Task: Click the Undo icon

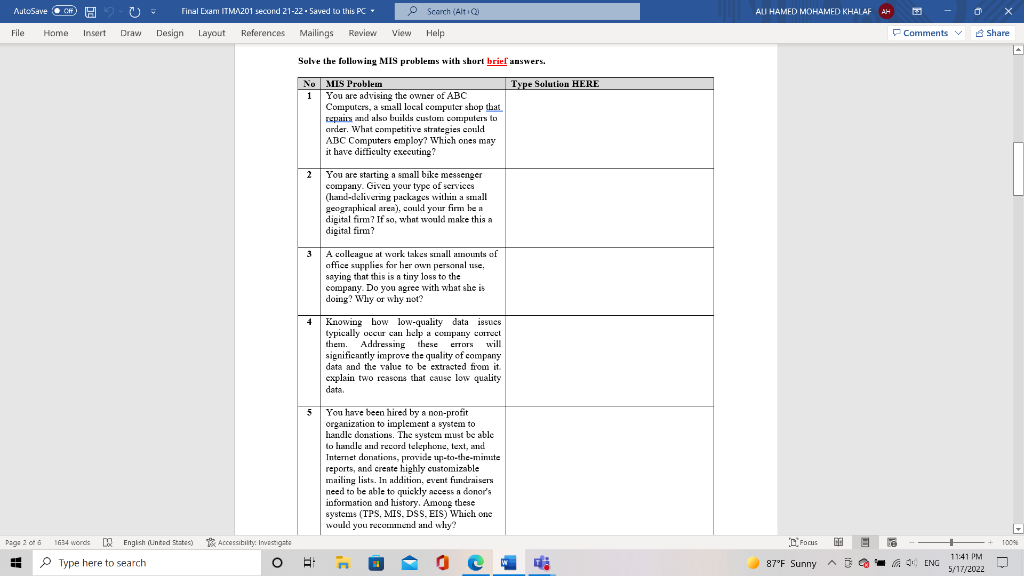Action: (110, 12)
